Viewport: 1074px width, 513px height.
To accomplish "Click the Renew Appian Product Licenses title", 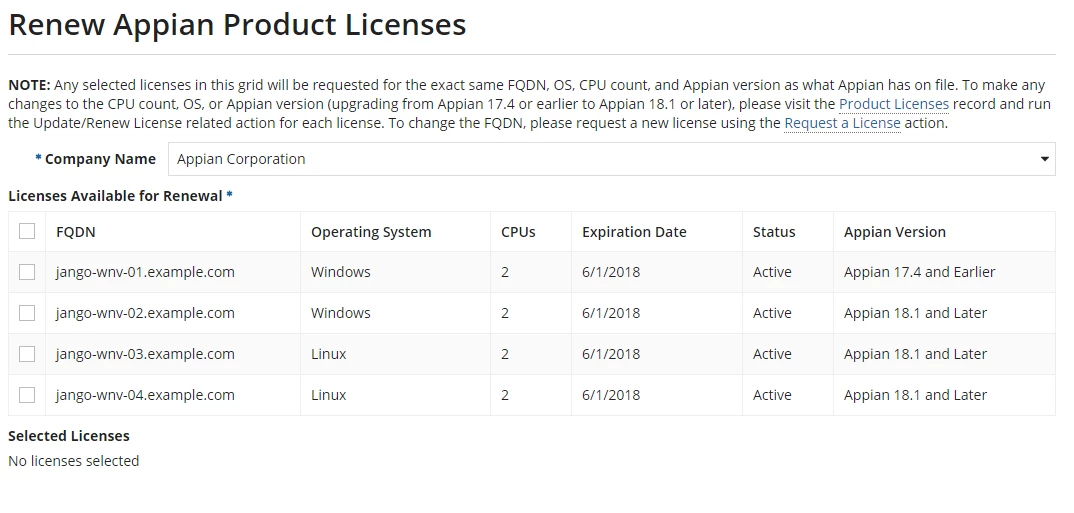I will [x=237, y=25].
